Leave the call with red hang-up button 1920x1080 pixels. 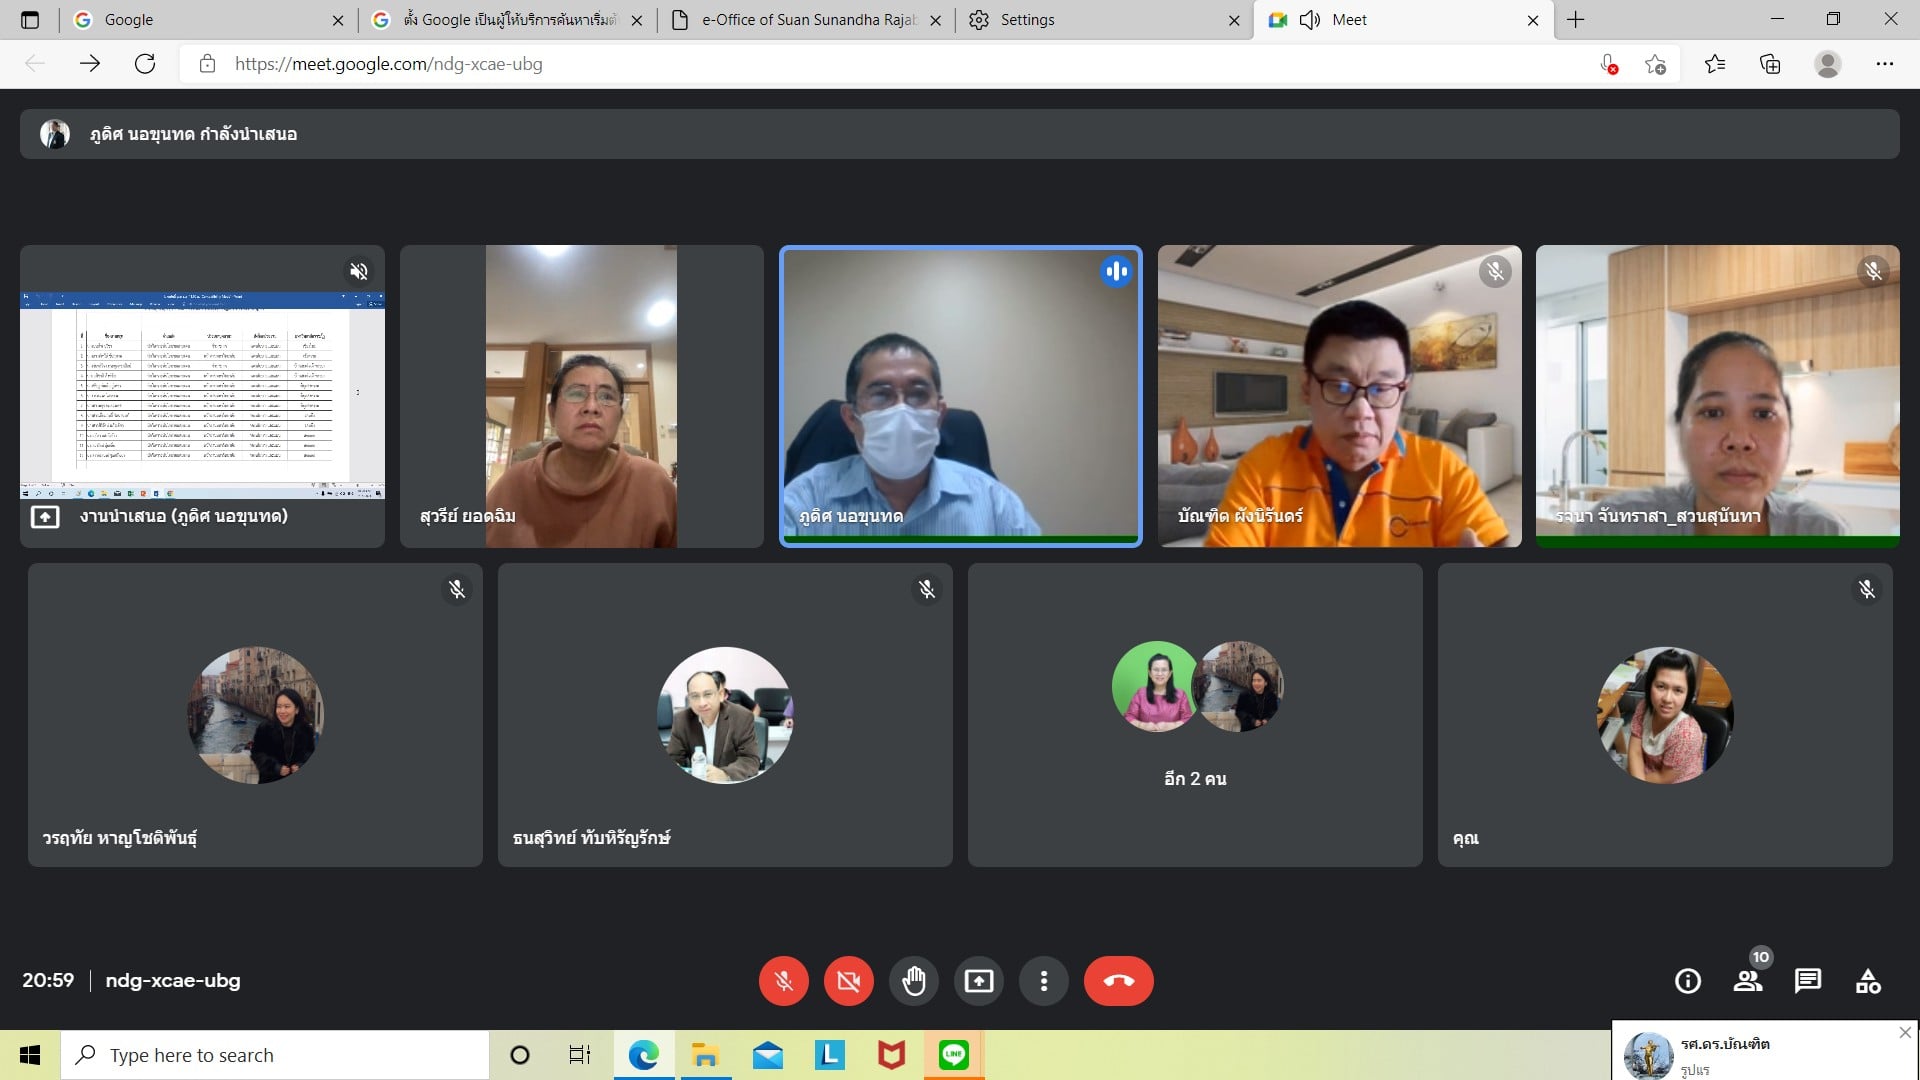pyautogui.click(x=1118, y=981)
